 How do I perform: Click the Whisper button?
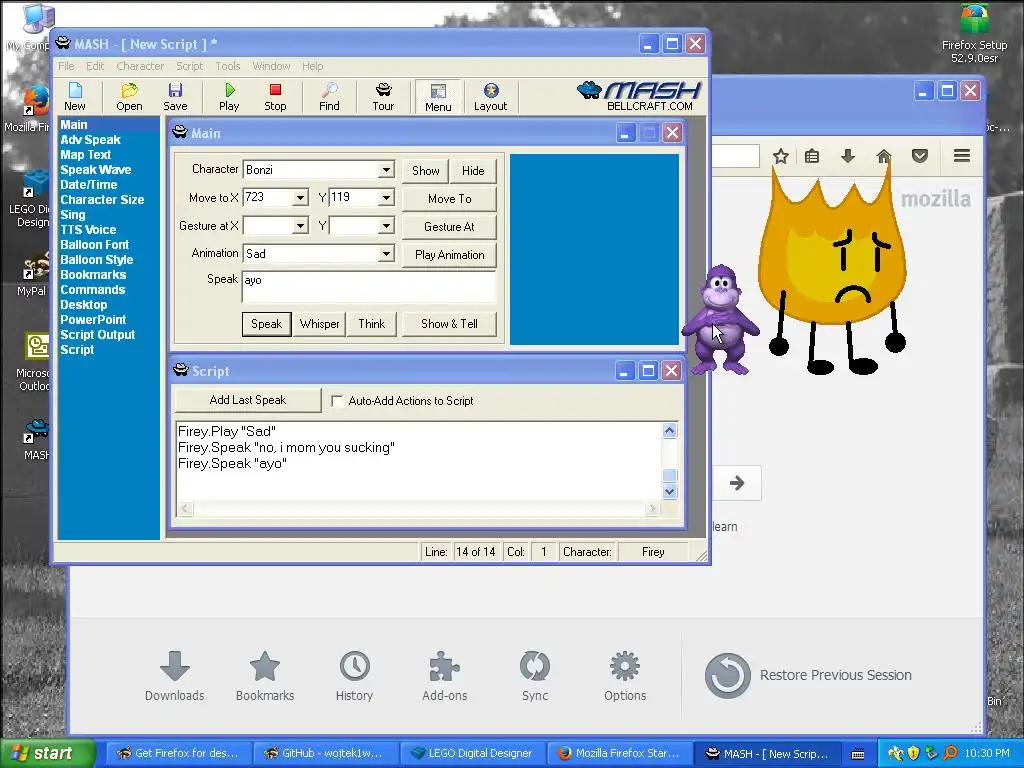click(x=319, y=324)
